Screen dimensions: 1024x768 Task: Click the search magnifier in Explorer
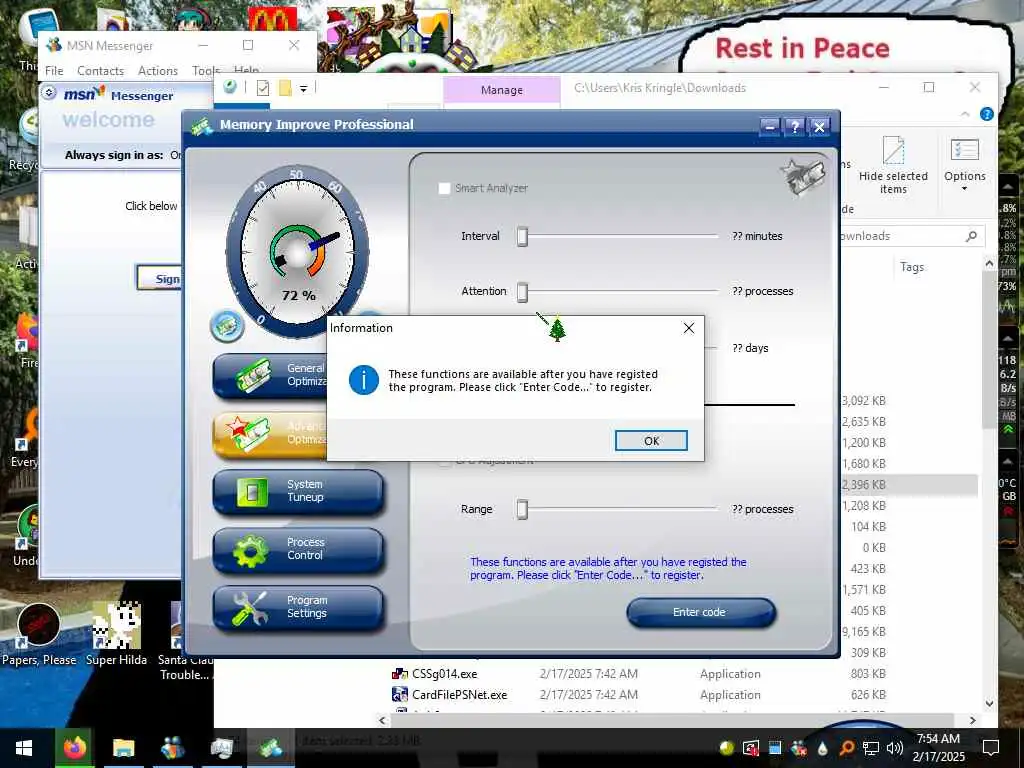tap(971, 236)
